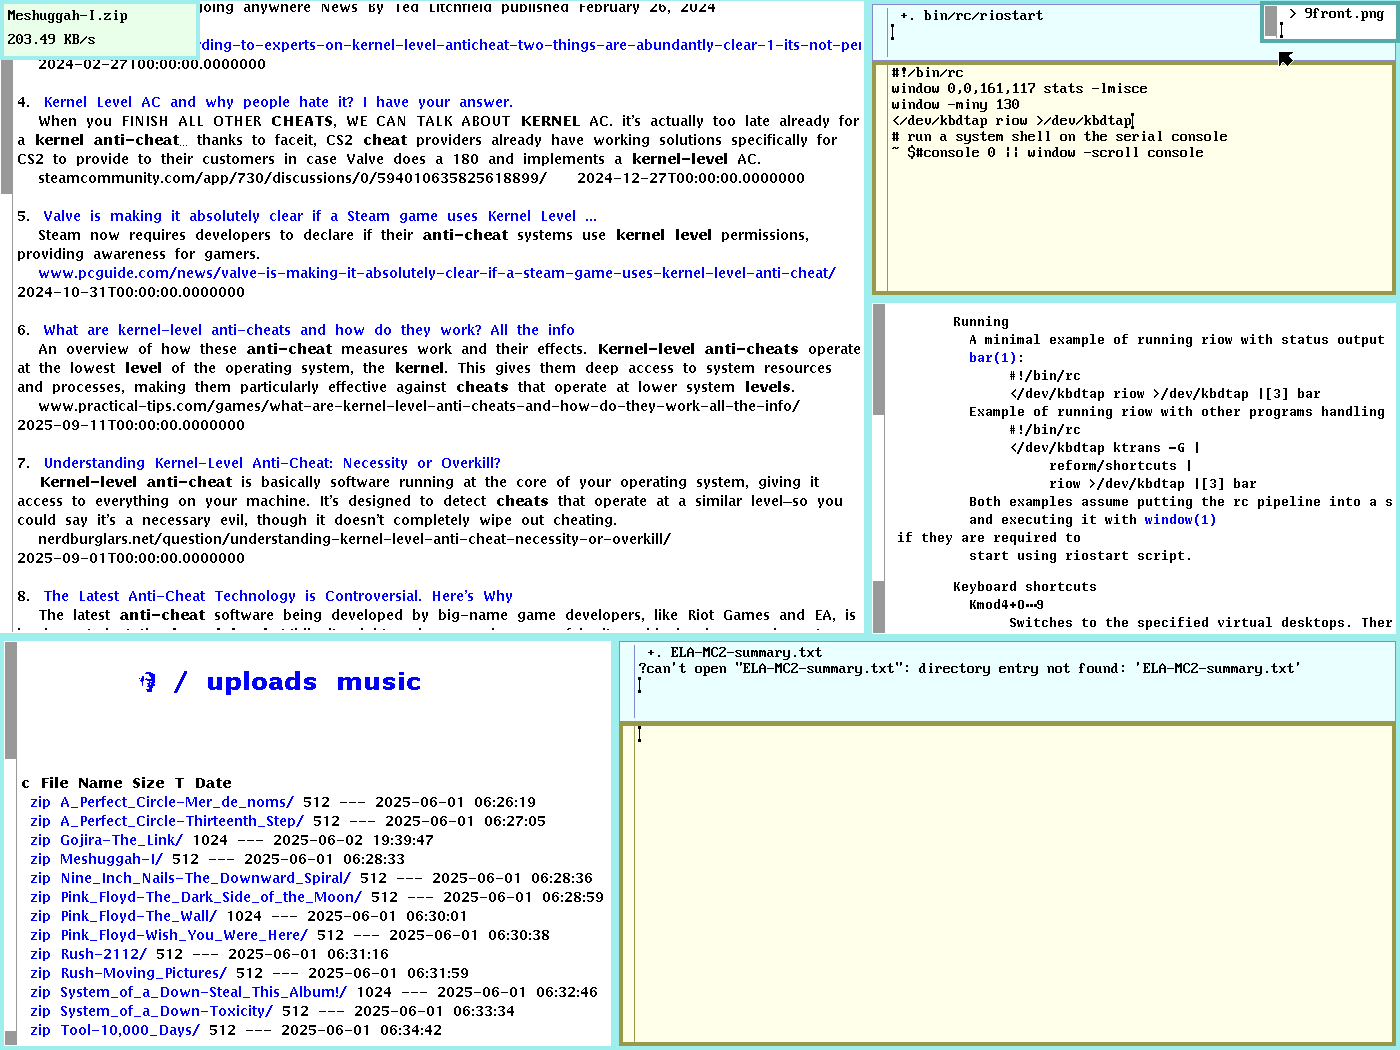Viewport: 1400px width, 1050px height.
Task: Open the music breadcrumb link
Action: 378,682
